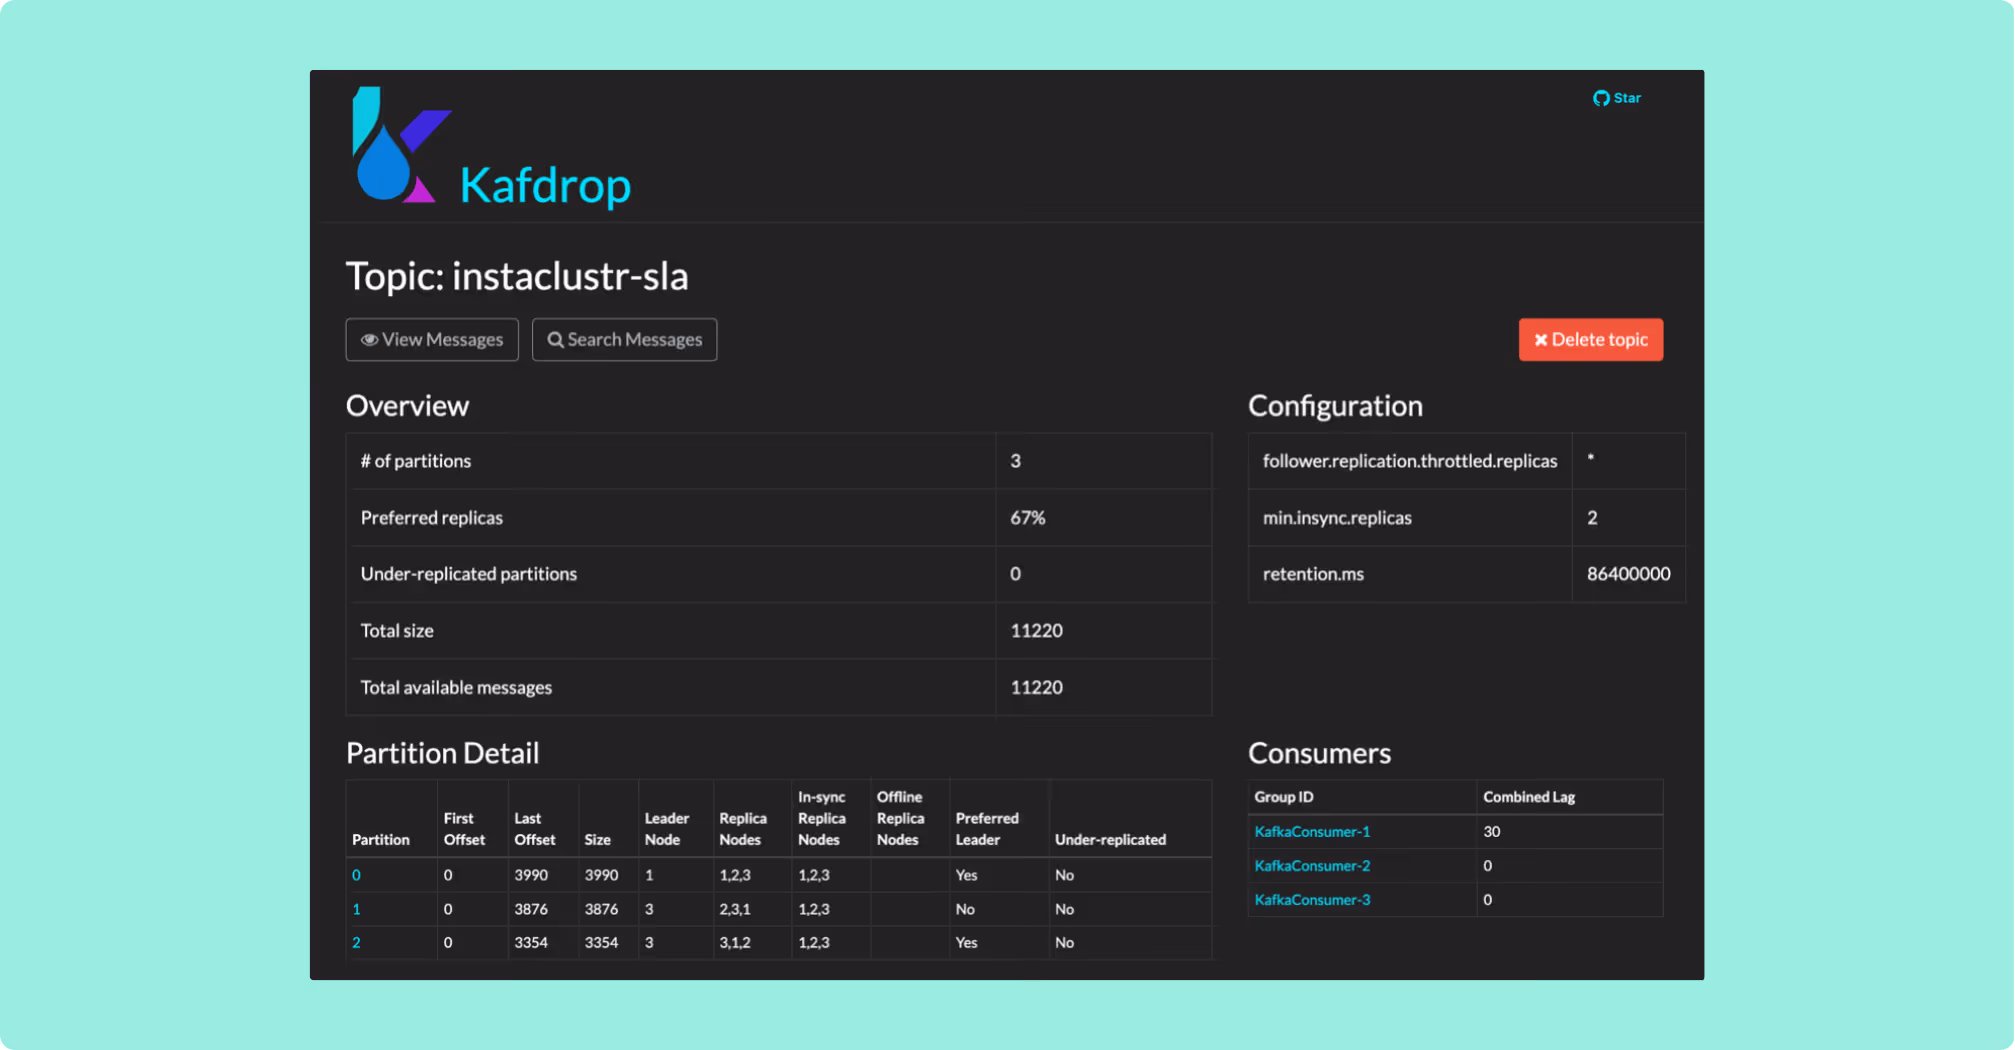This screenshot has height=1050, width=2015.
Task: Click the GitHub Star link
Action: pyautogui.click(x=1617, y=98)
